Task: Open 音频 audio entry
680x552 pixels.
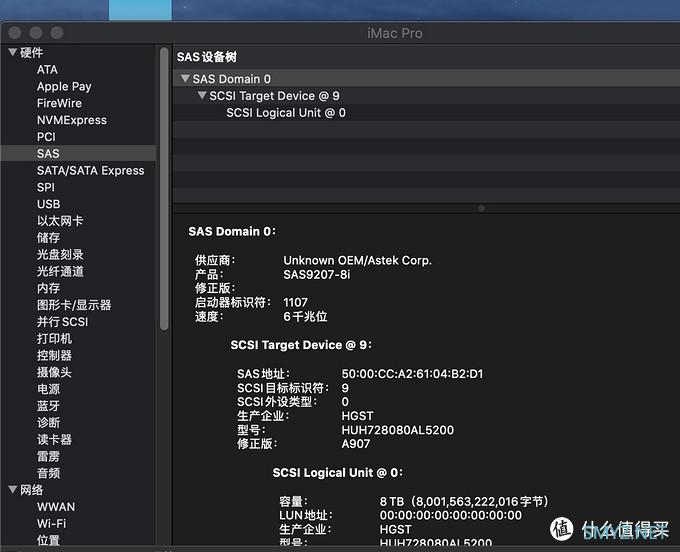Action: [49, 473]
